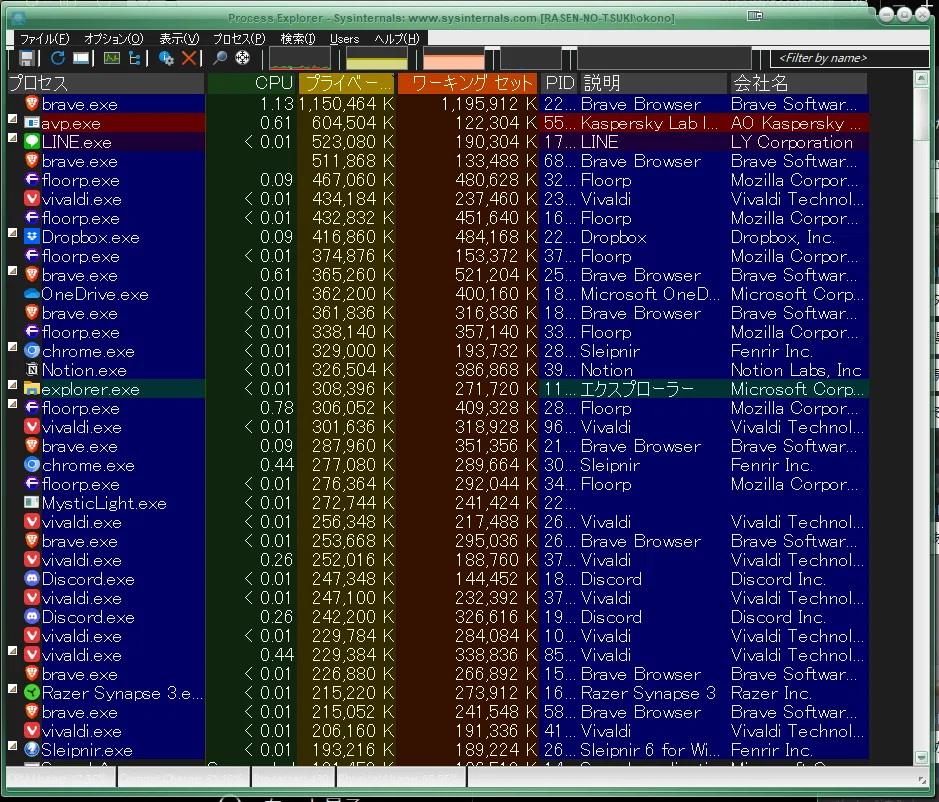Click the CPU usage mini graph in toolbar

(299, 59)
